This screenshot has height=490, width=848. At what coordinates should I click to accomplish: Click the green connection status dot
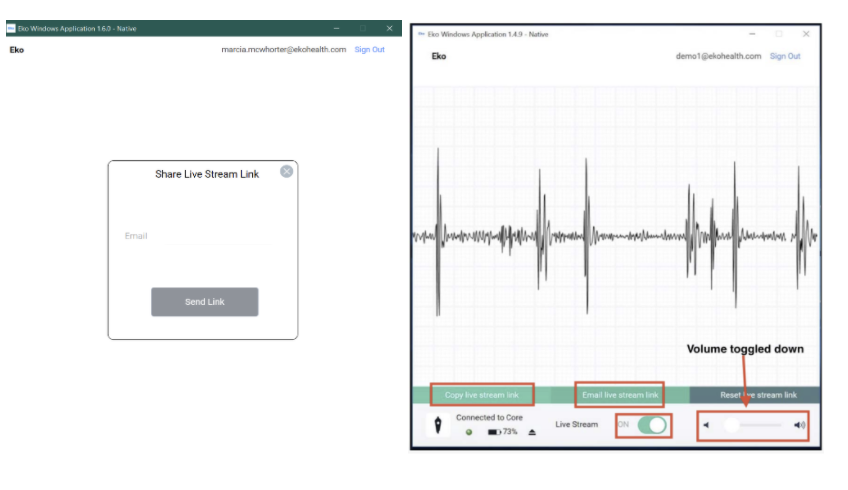point(469,432)
